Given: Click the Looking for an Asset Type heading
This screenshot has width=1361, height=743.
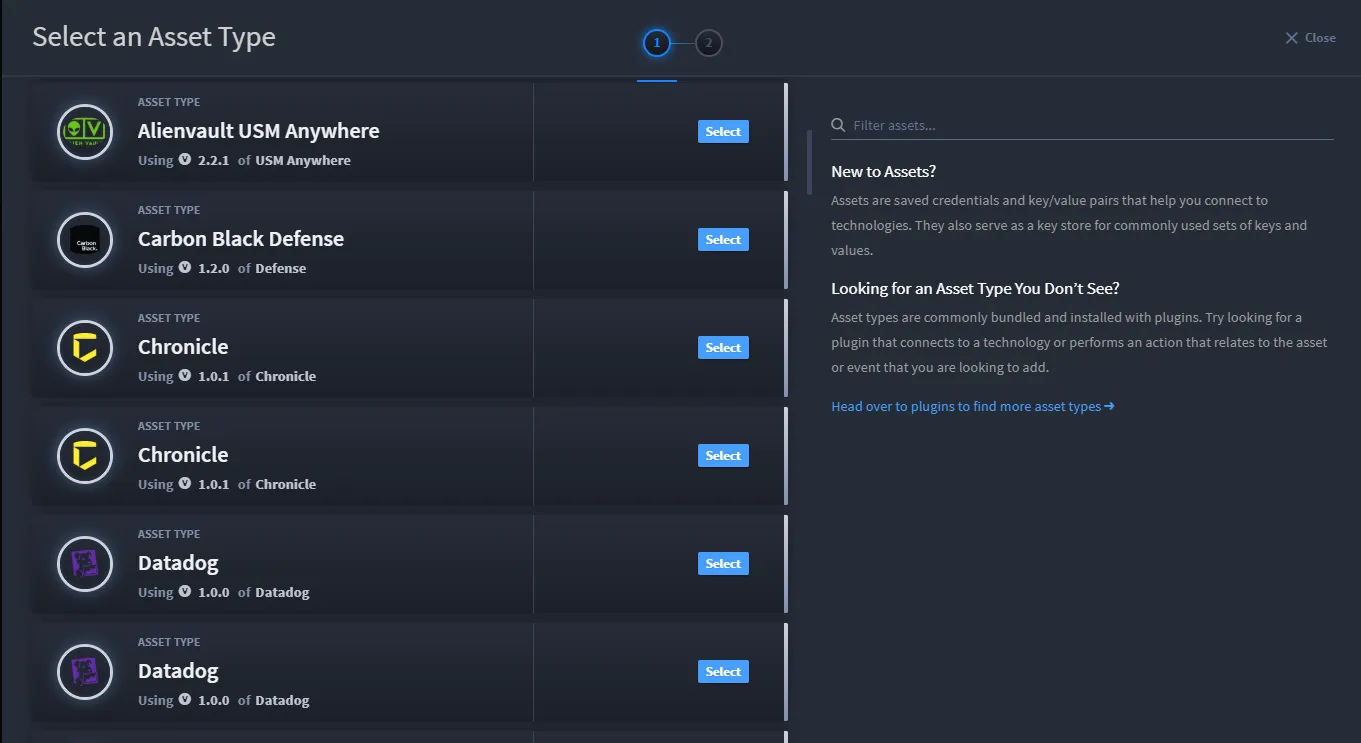Looking at the screenshot, I should tap(975, 289).
